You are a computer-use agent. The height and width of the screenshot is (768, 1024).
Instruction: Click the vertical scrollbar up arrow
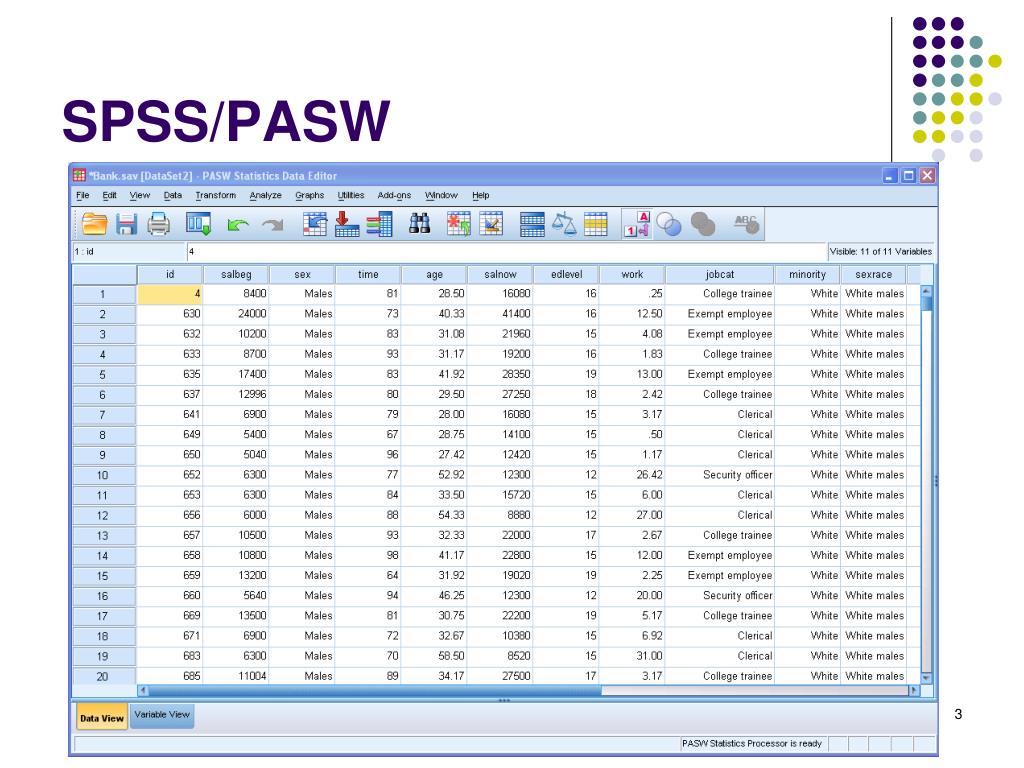(x=926, y=291)
